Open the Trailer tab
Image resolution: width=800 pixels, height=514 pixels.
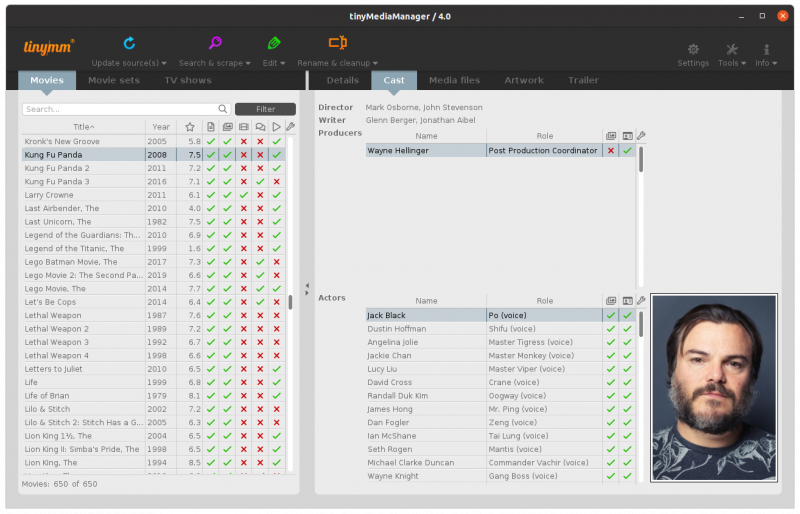(x=583, y=80)
